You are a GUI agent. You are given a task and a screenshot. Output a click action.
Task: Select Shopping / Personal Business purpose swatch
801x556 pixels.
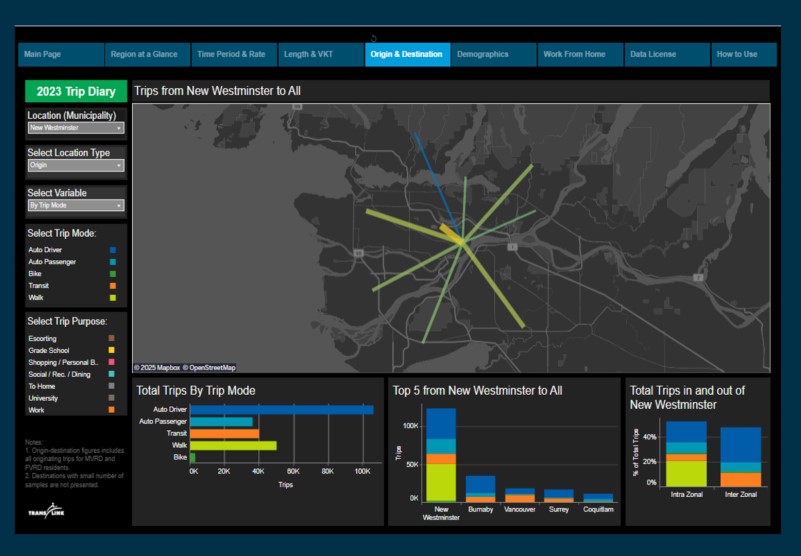point(112,362)
